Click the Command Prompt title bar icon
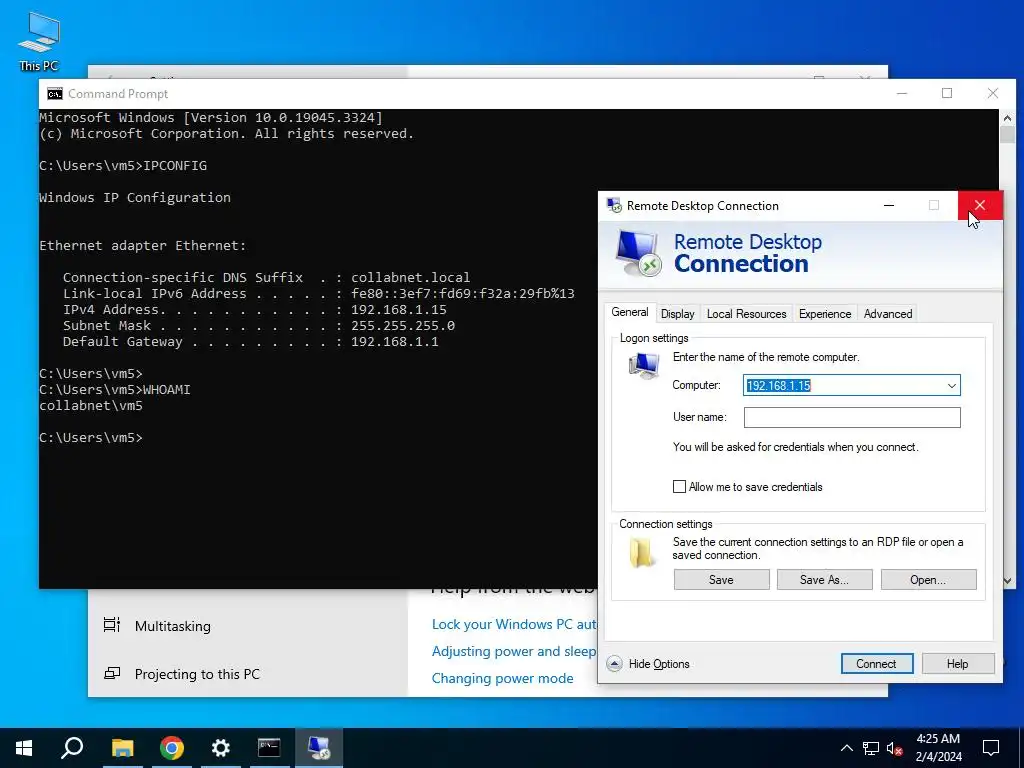The height and width of the screenshot is (768, 1024). (x=55, y=94)
